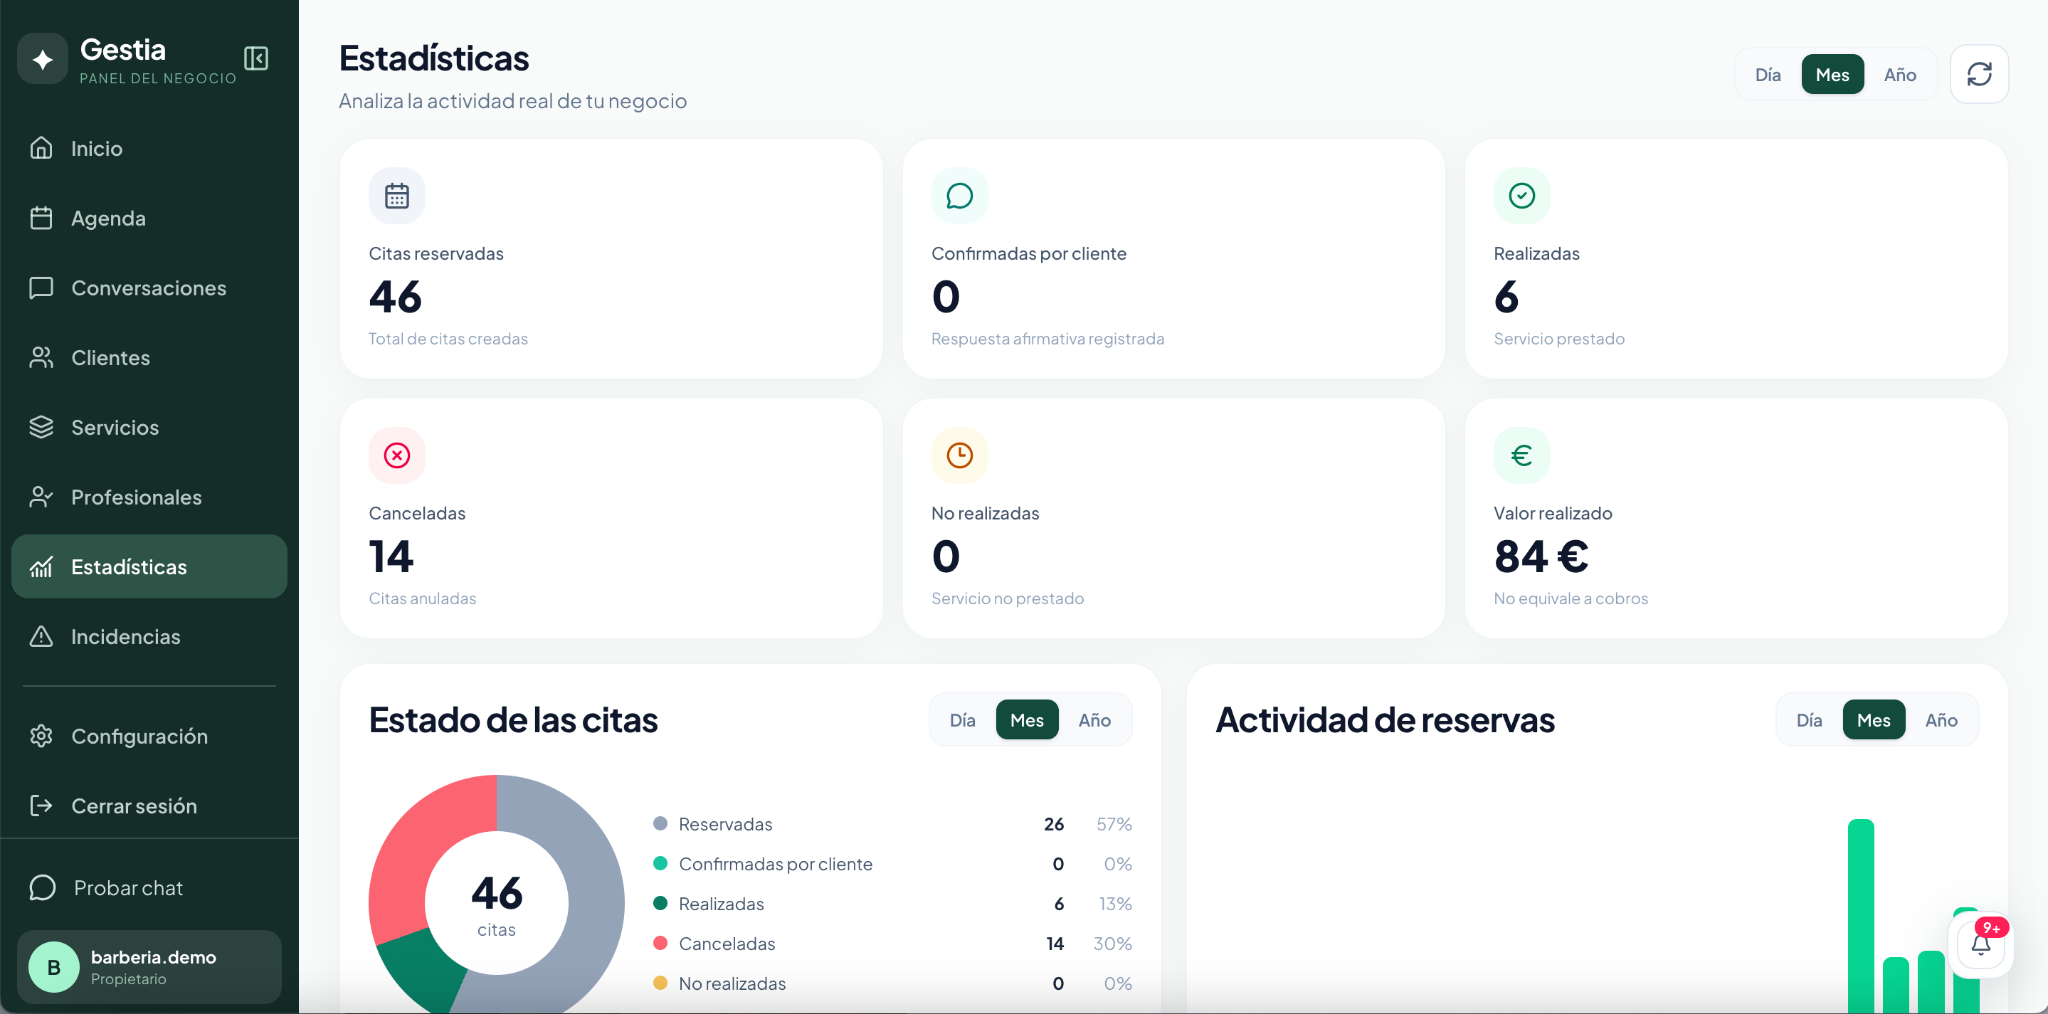Click the No realizadas clock icon

pos(959,456)
